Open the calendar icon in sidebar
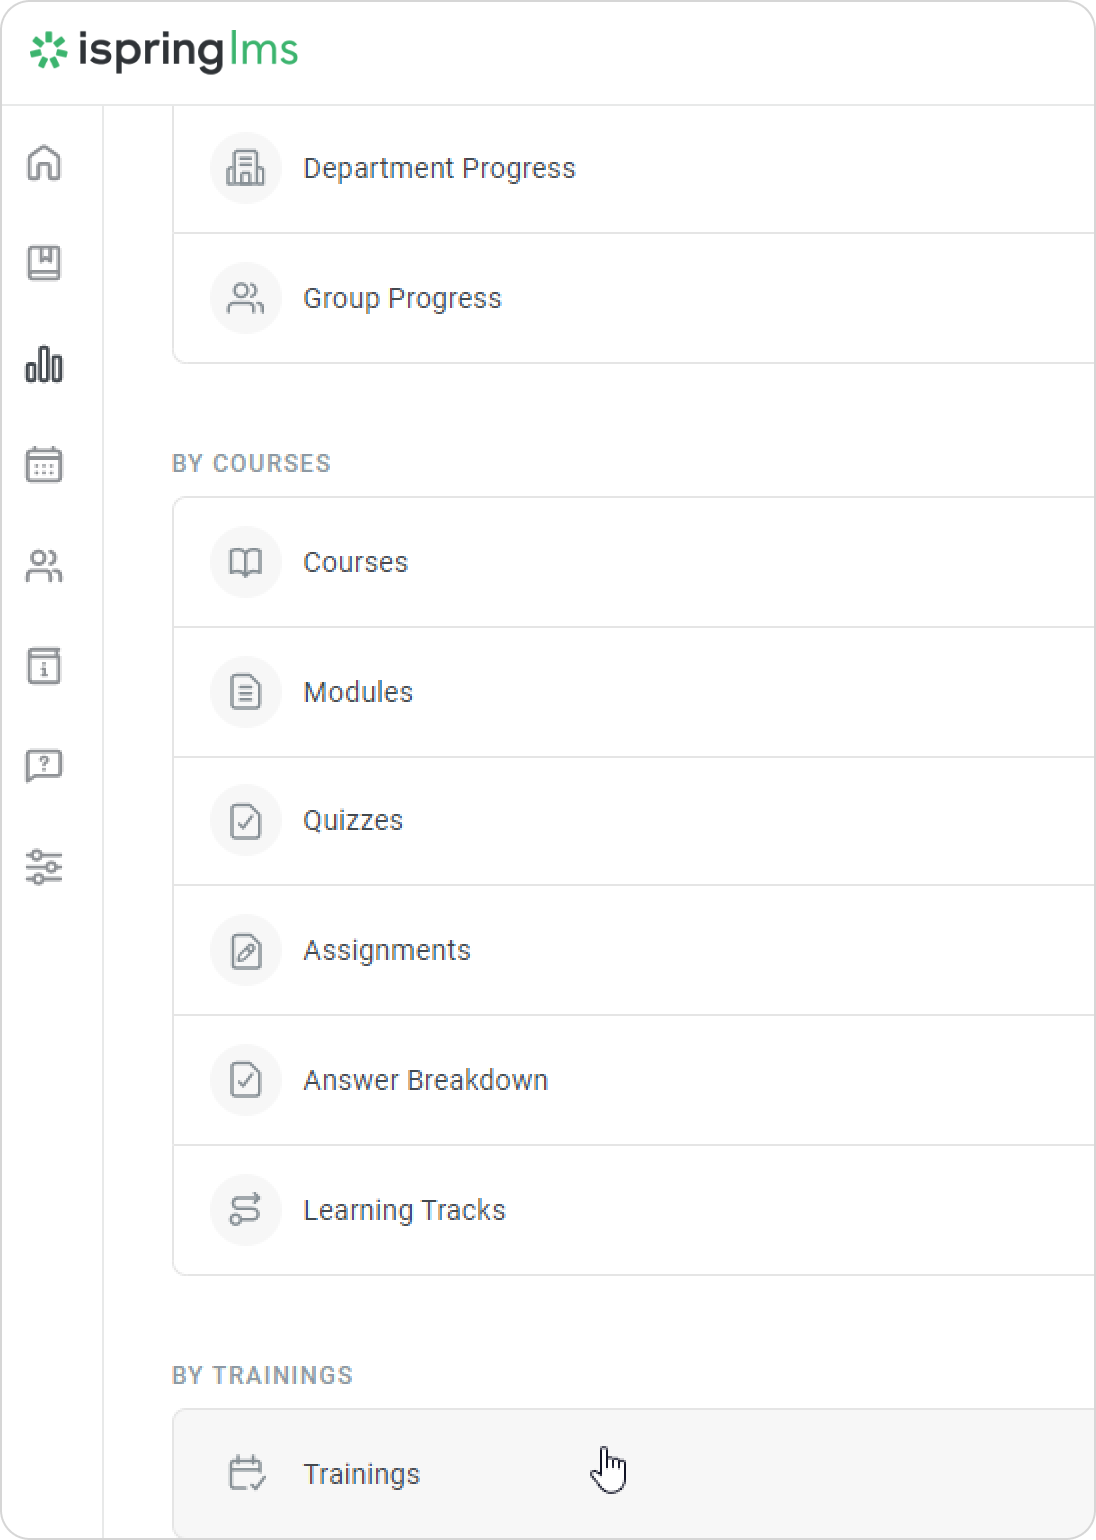 44,465
